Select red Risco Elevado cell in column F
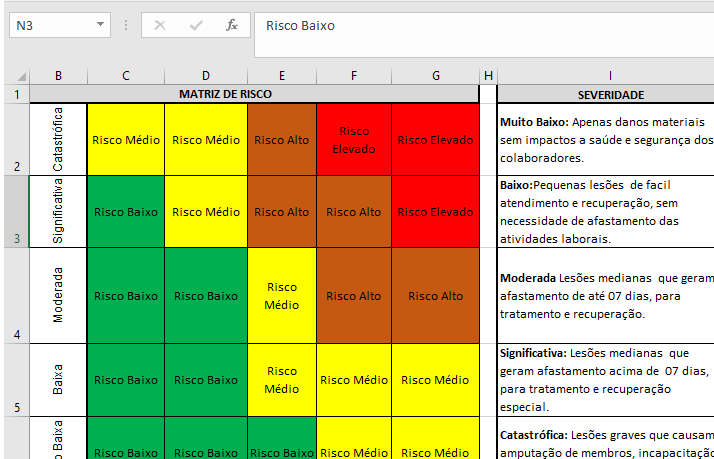This screenshot has width=714, height=459. tap(354, 140)
